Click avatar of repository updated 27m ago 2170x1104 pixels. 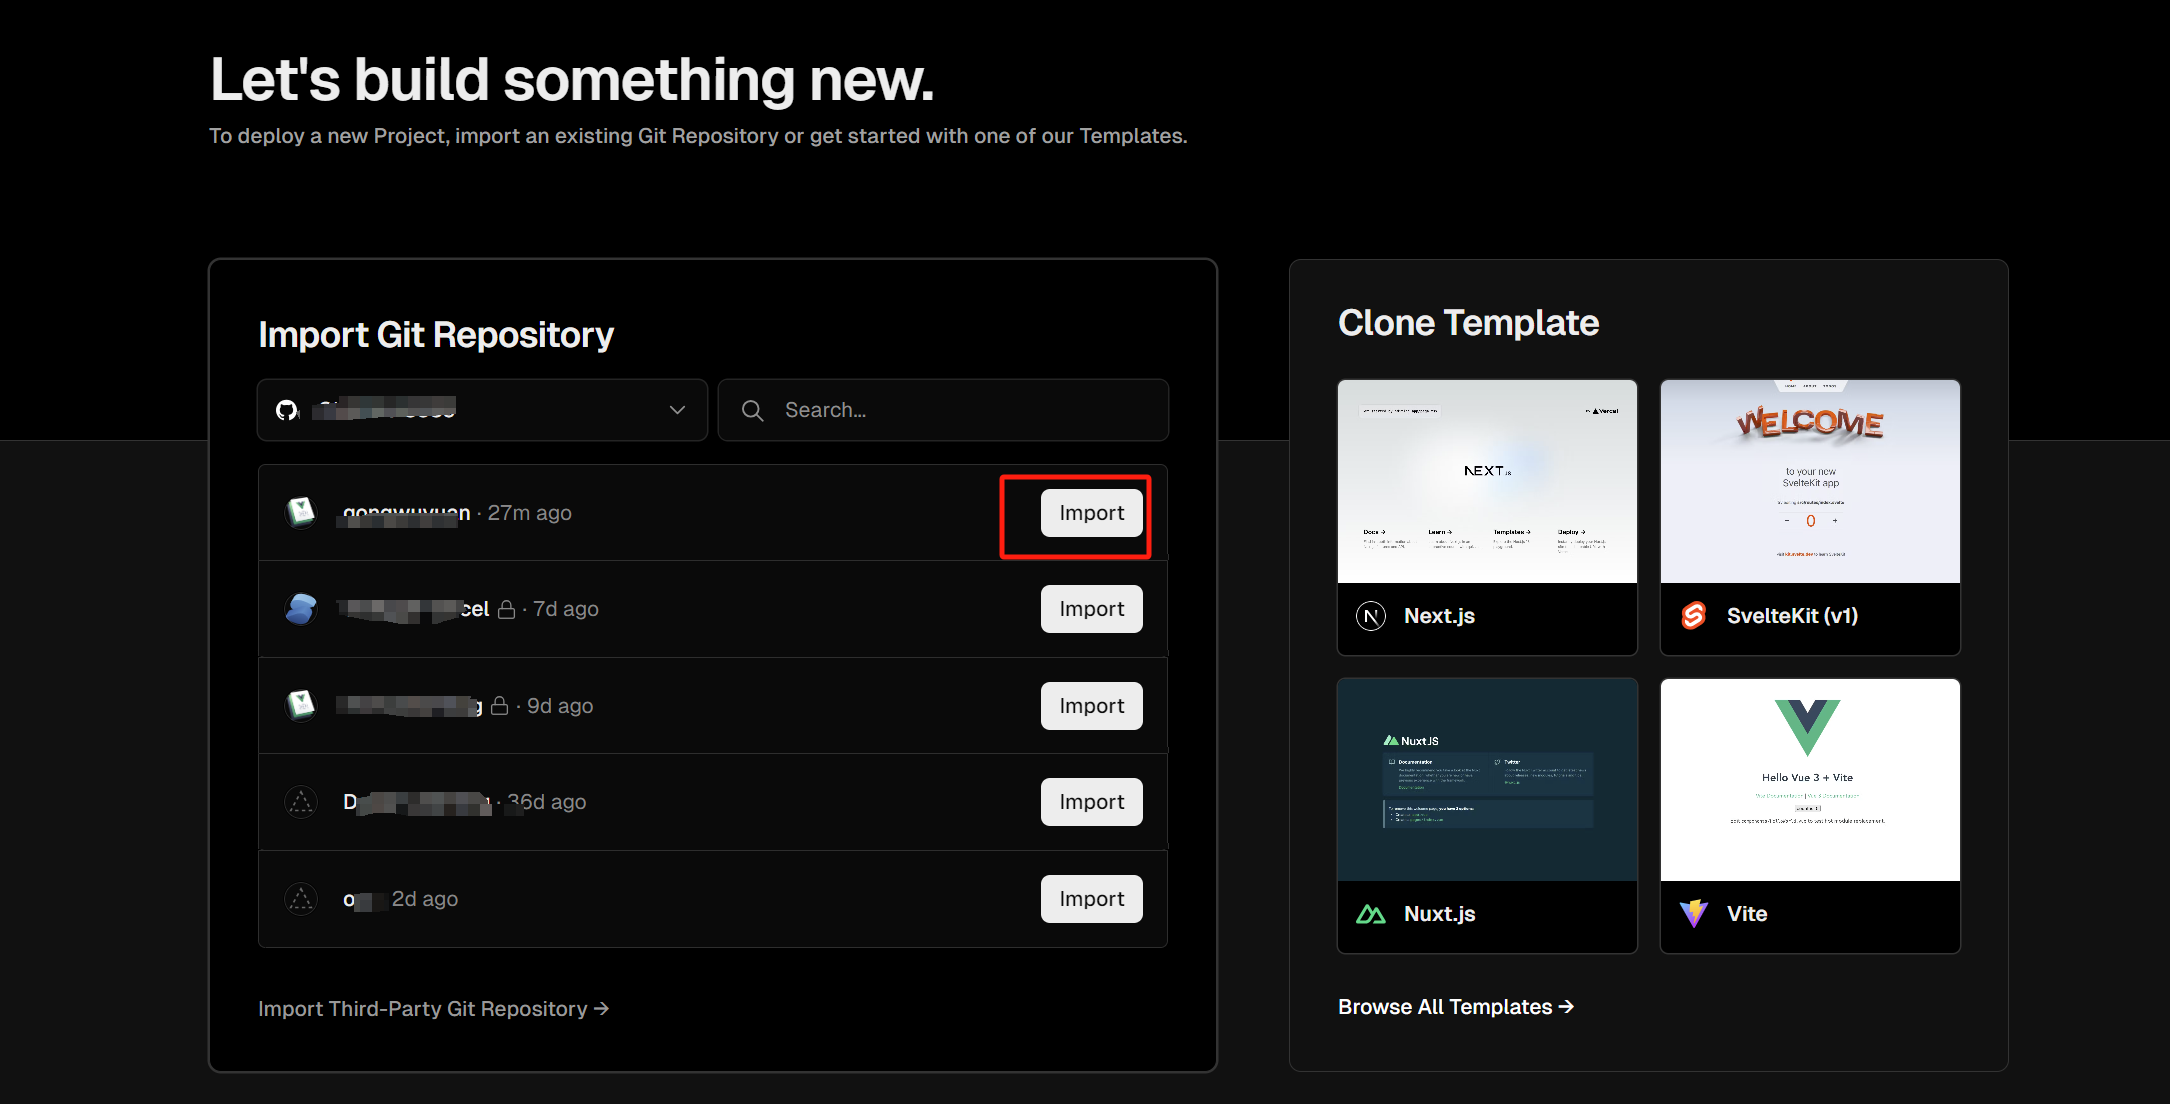(301, 512)
